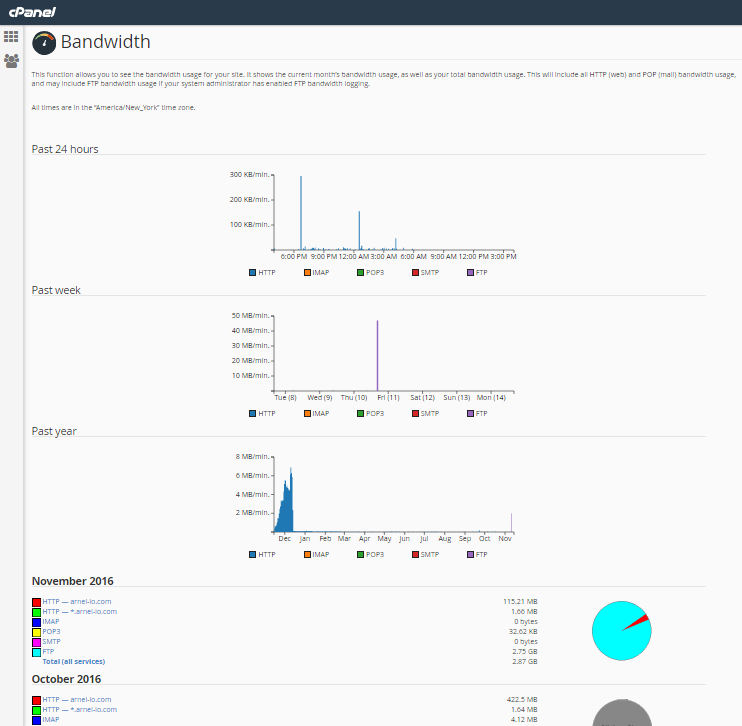Image resolution: width=742 pixels, height=726 pixels.
Task: Open the November 2016 SMTP link
Action: pyautogui.click(x=51, y=641)
